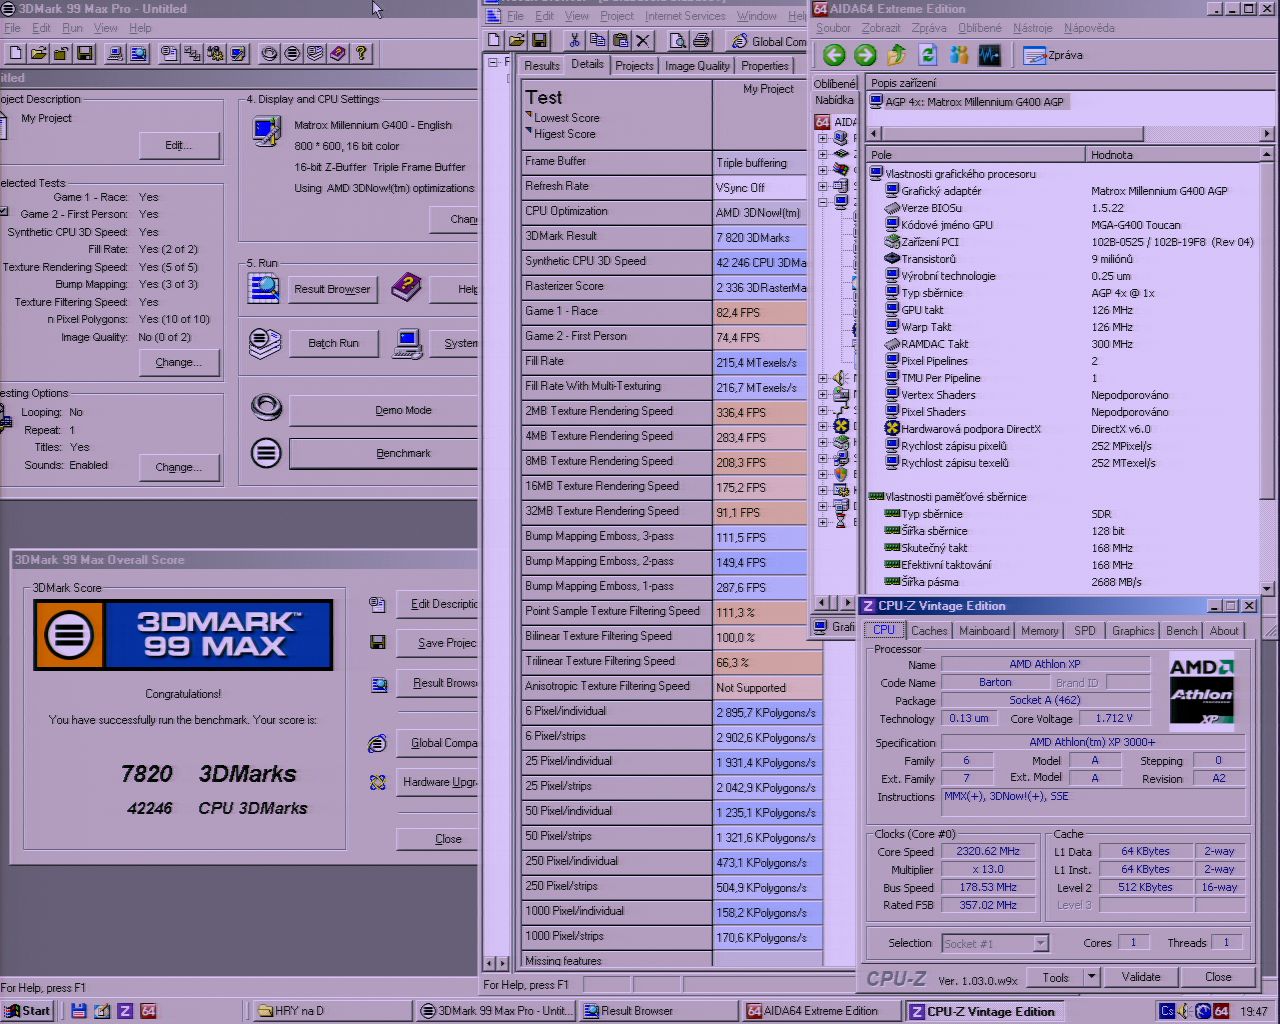Click Save floppy icon in Result Browser toolbar

pyautogui.click(x=540, y=40)
